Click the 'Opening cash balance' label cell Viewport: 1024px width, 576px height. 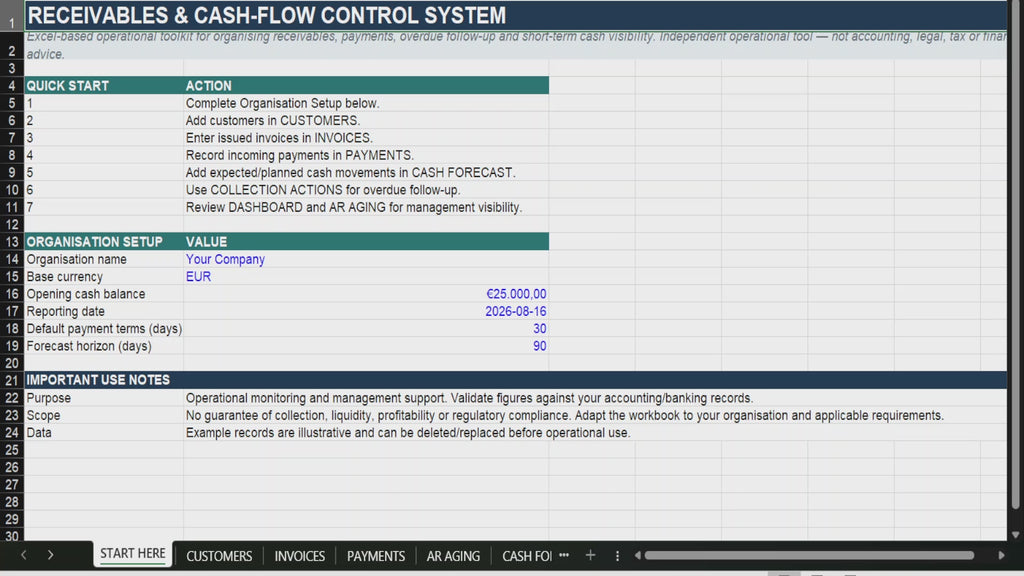(x=104, y=294)
